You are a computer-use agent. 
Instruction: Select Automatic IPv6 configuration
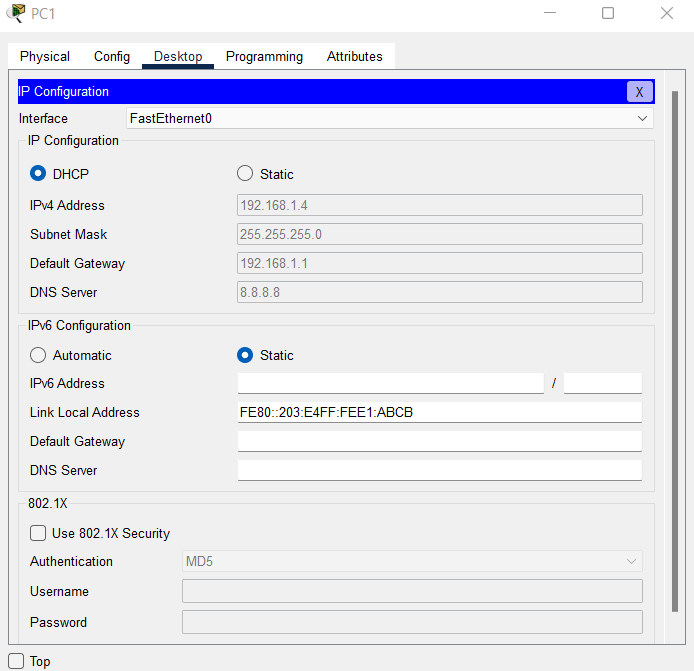click(x=38, y=355)
